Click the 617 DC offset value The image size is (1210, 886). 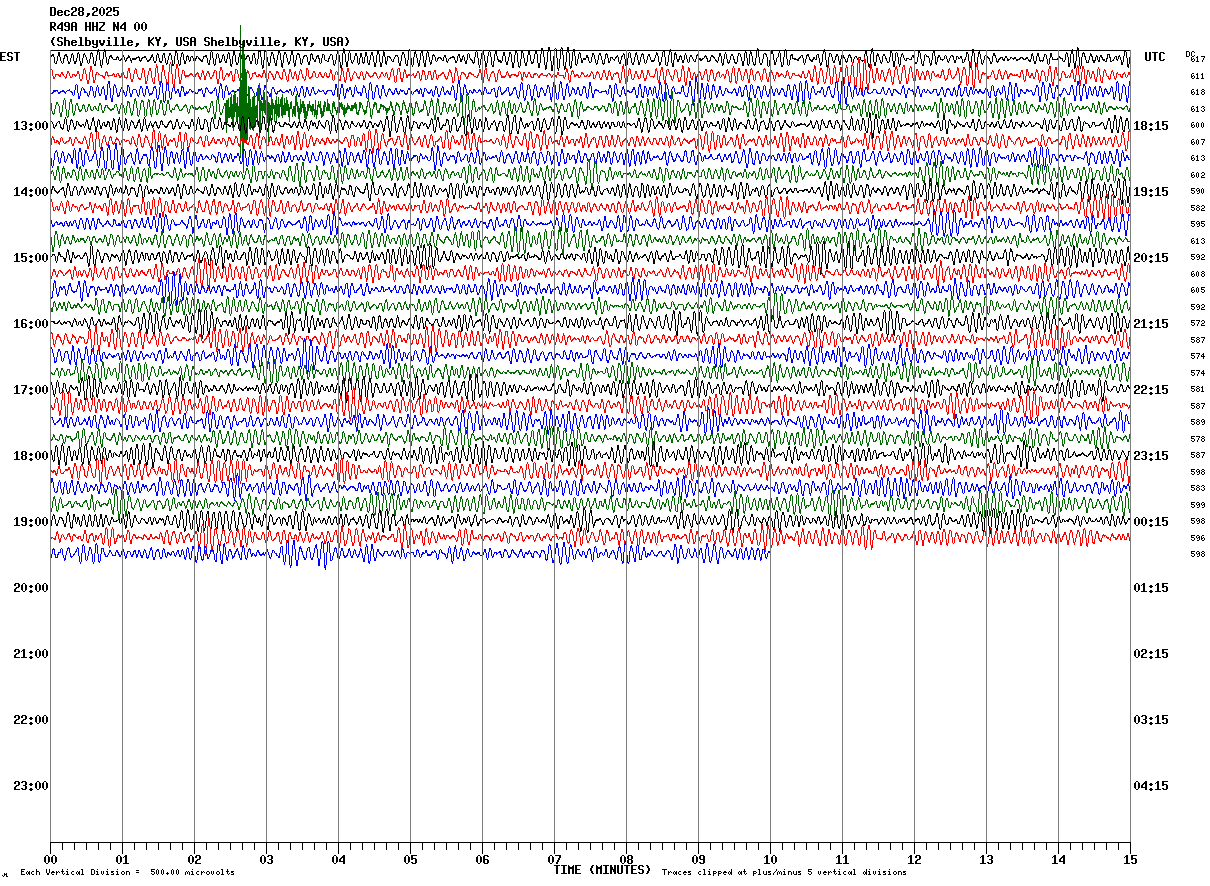pos(1197,60)
